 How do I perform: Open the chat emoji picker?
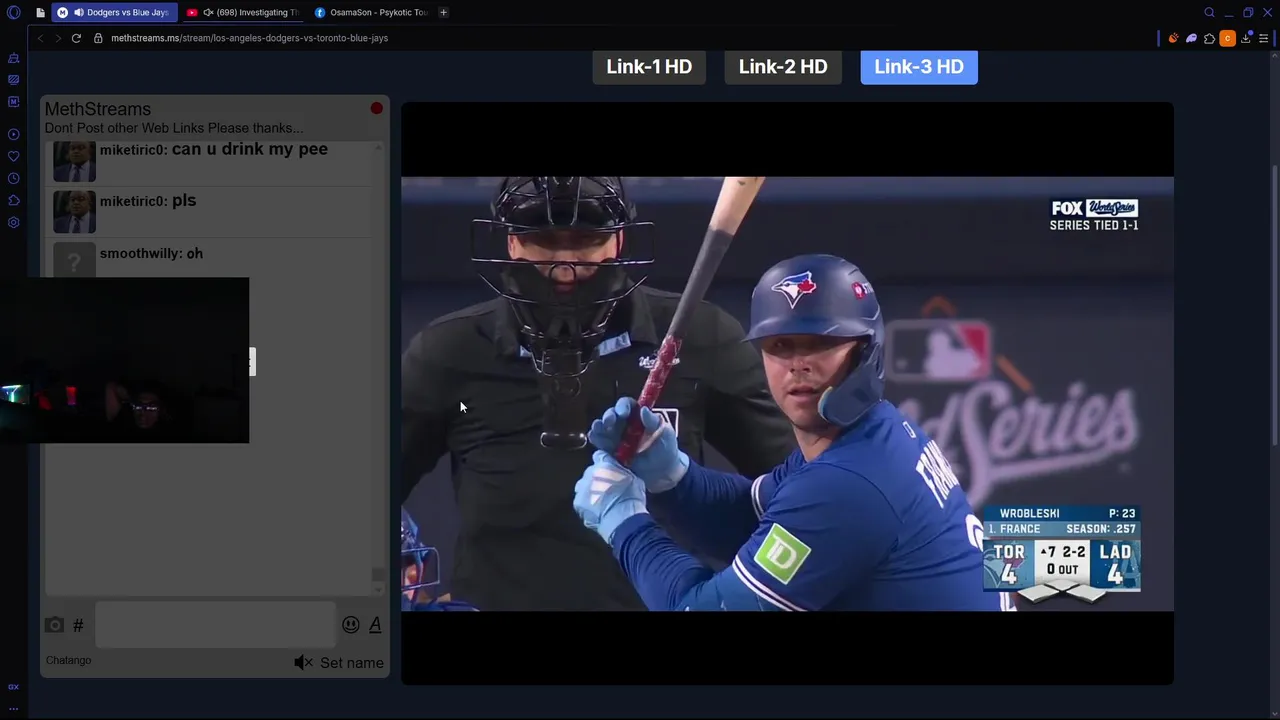(350, 624)
